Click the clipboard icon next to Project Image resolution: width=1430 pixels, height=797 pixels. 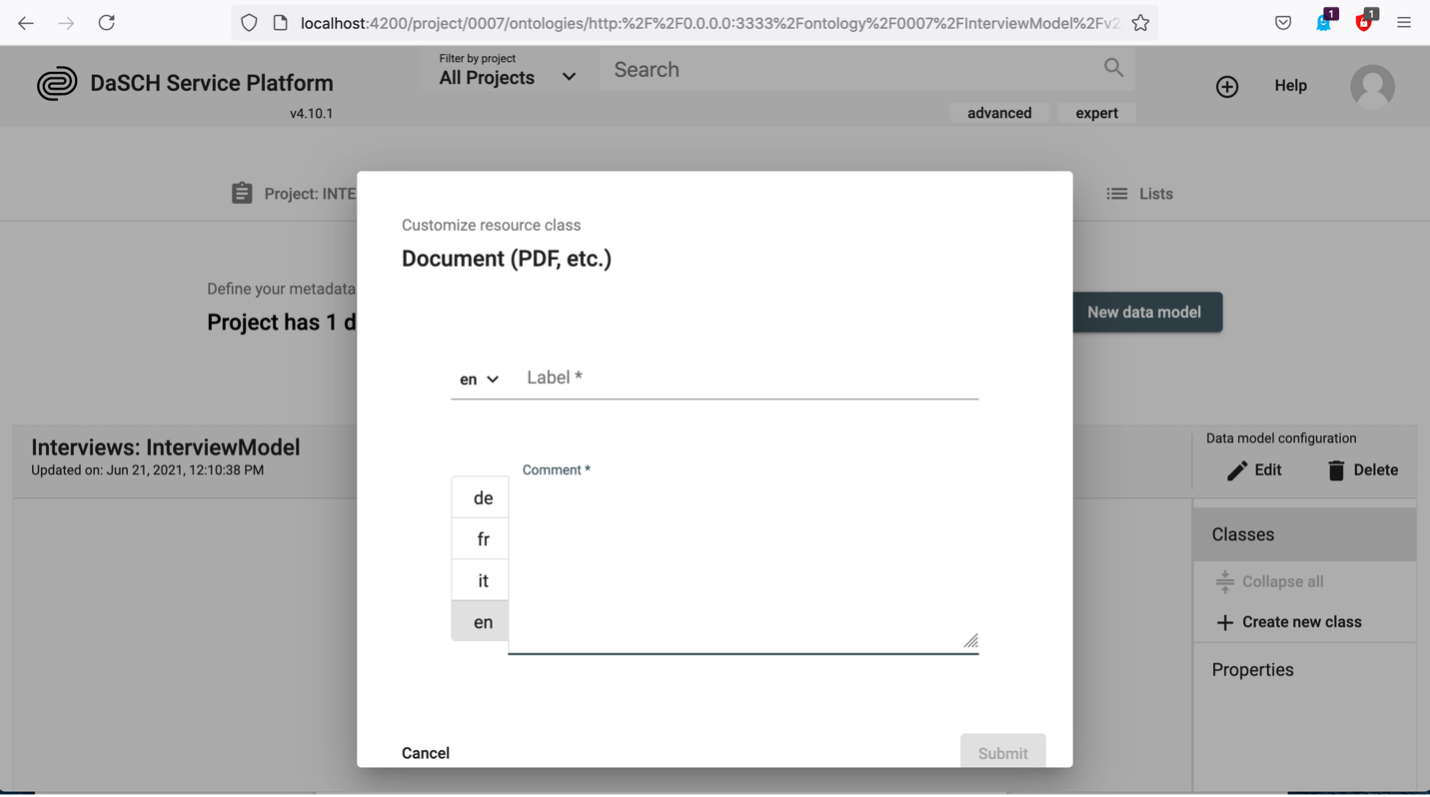241,192
